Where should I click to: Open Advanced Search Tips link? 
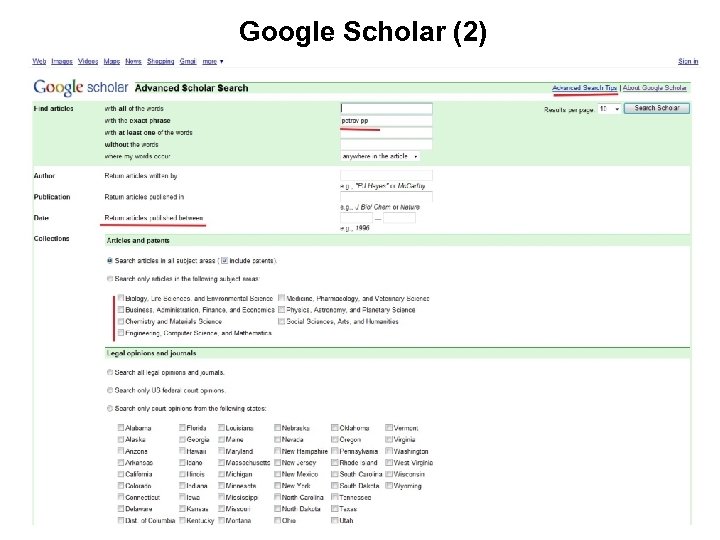(x=584, y=88)
